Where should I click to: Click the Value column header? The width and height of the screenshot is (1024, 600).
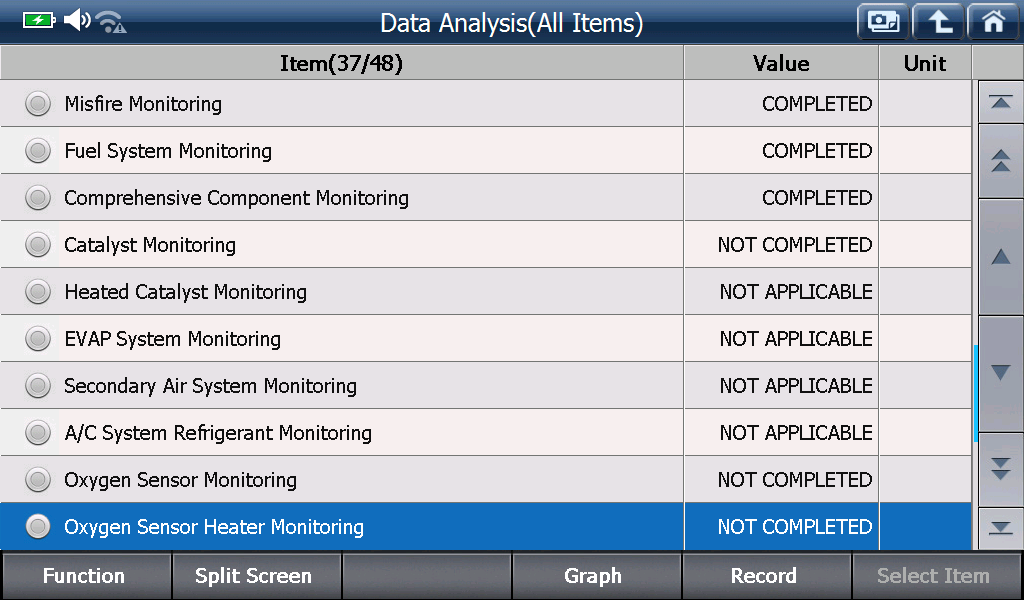coord(781,63)
